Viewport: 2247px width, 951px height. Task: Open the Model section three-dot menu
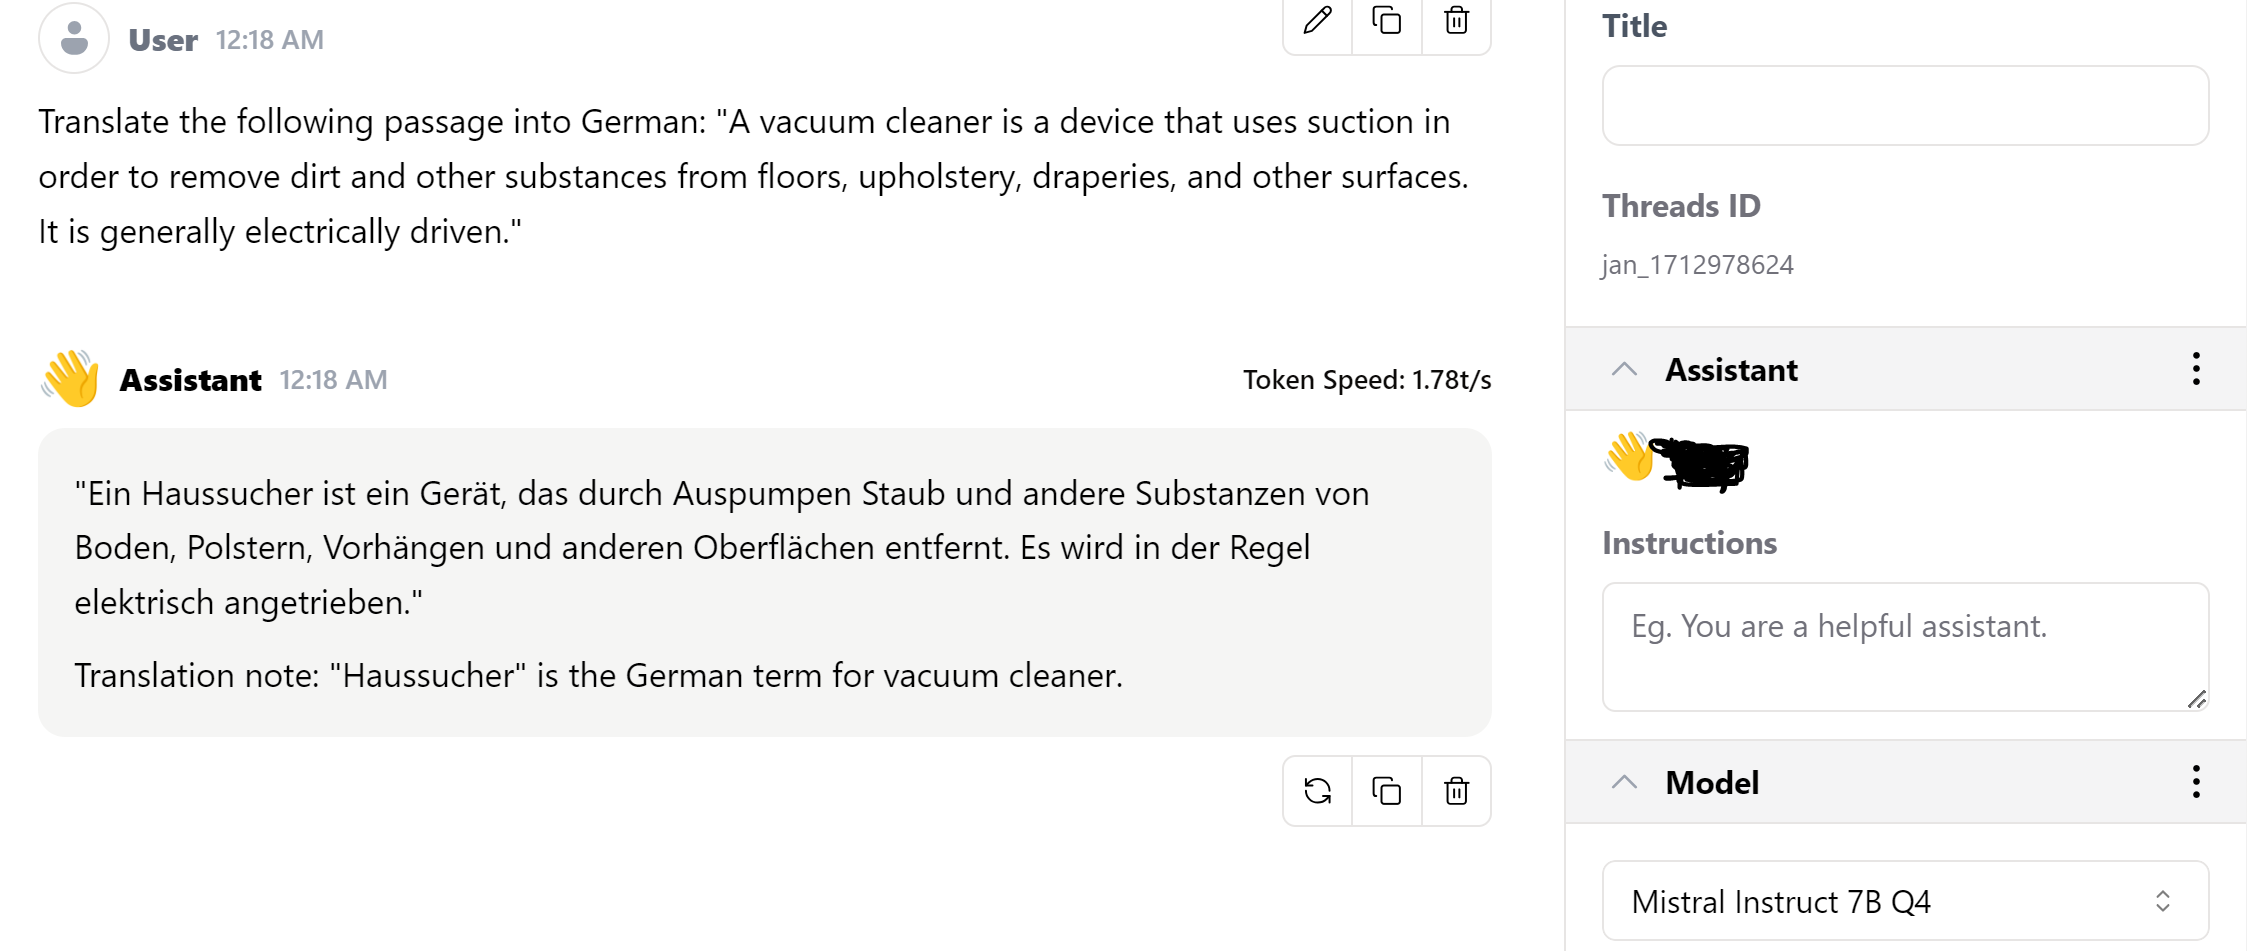tap(2195, 782)
